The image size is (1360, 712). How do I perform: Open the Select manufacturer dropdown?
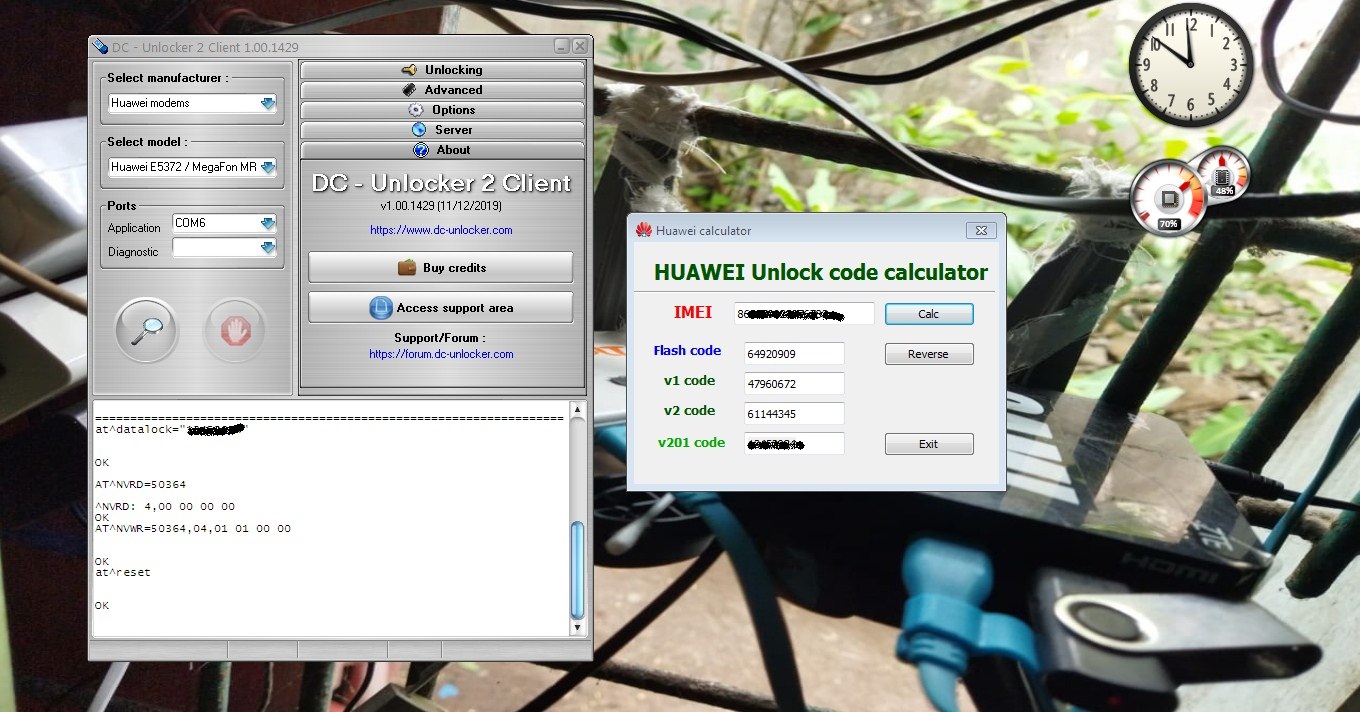[x=267, y=103]
